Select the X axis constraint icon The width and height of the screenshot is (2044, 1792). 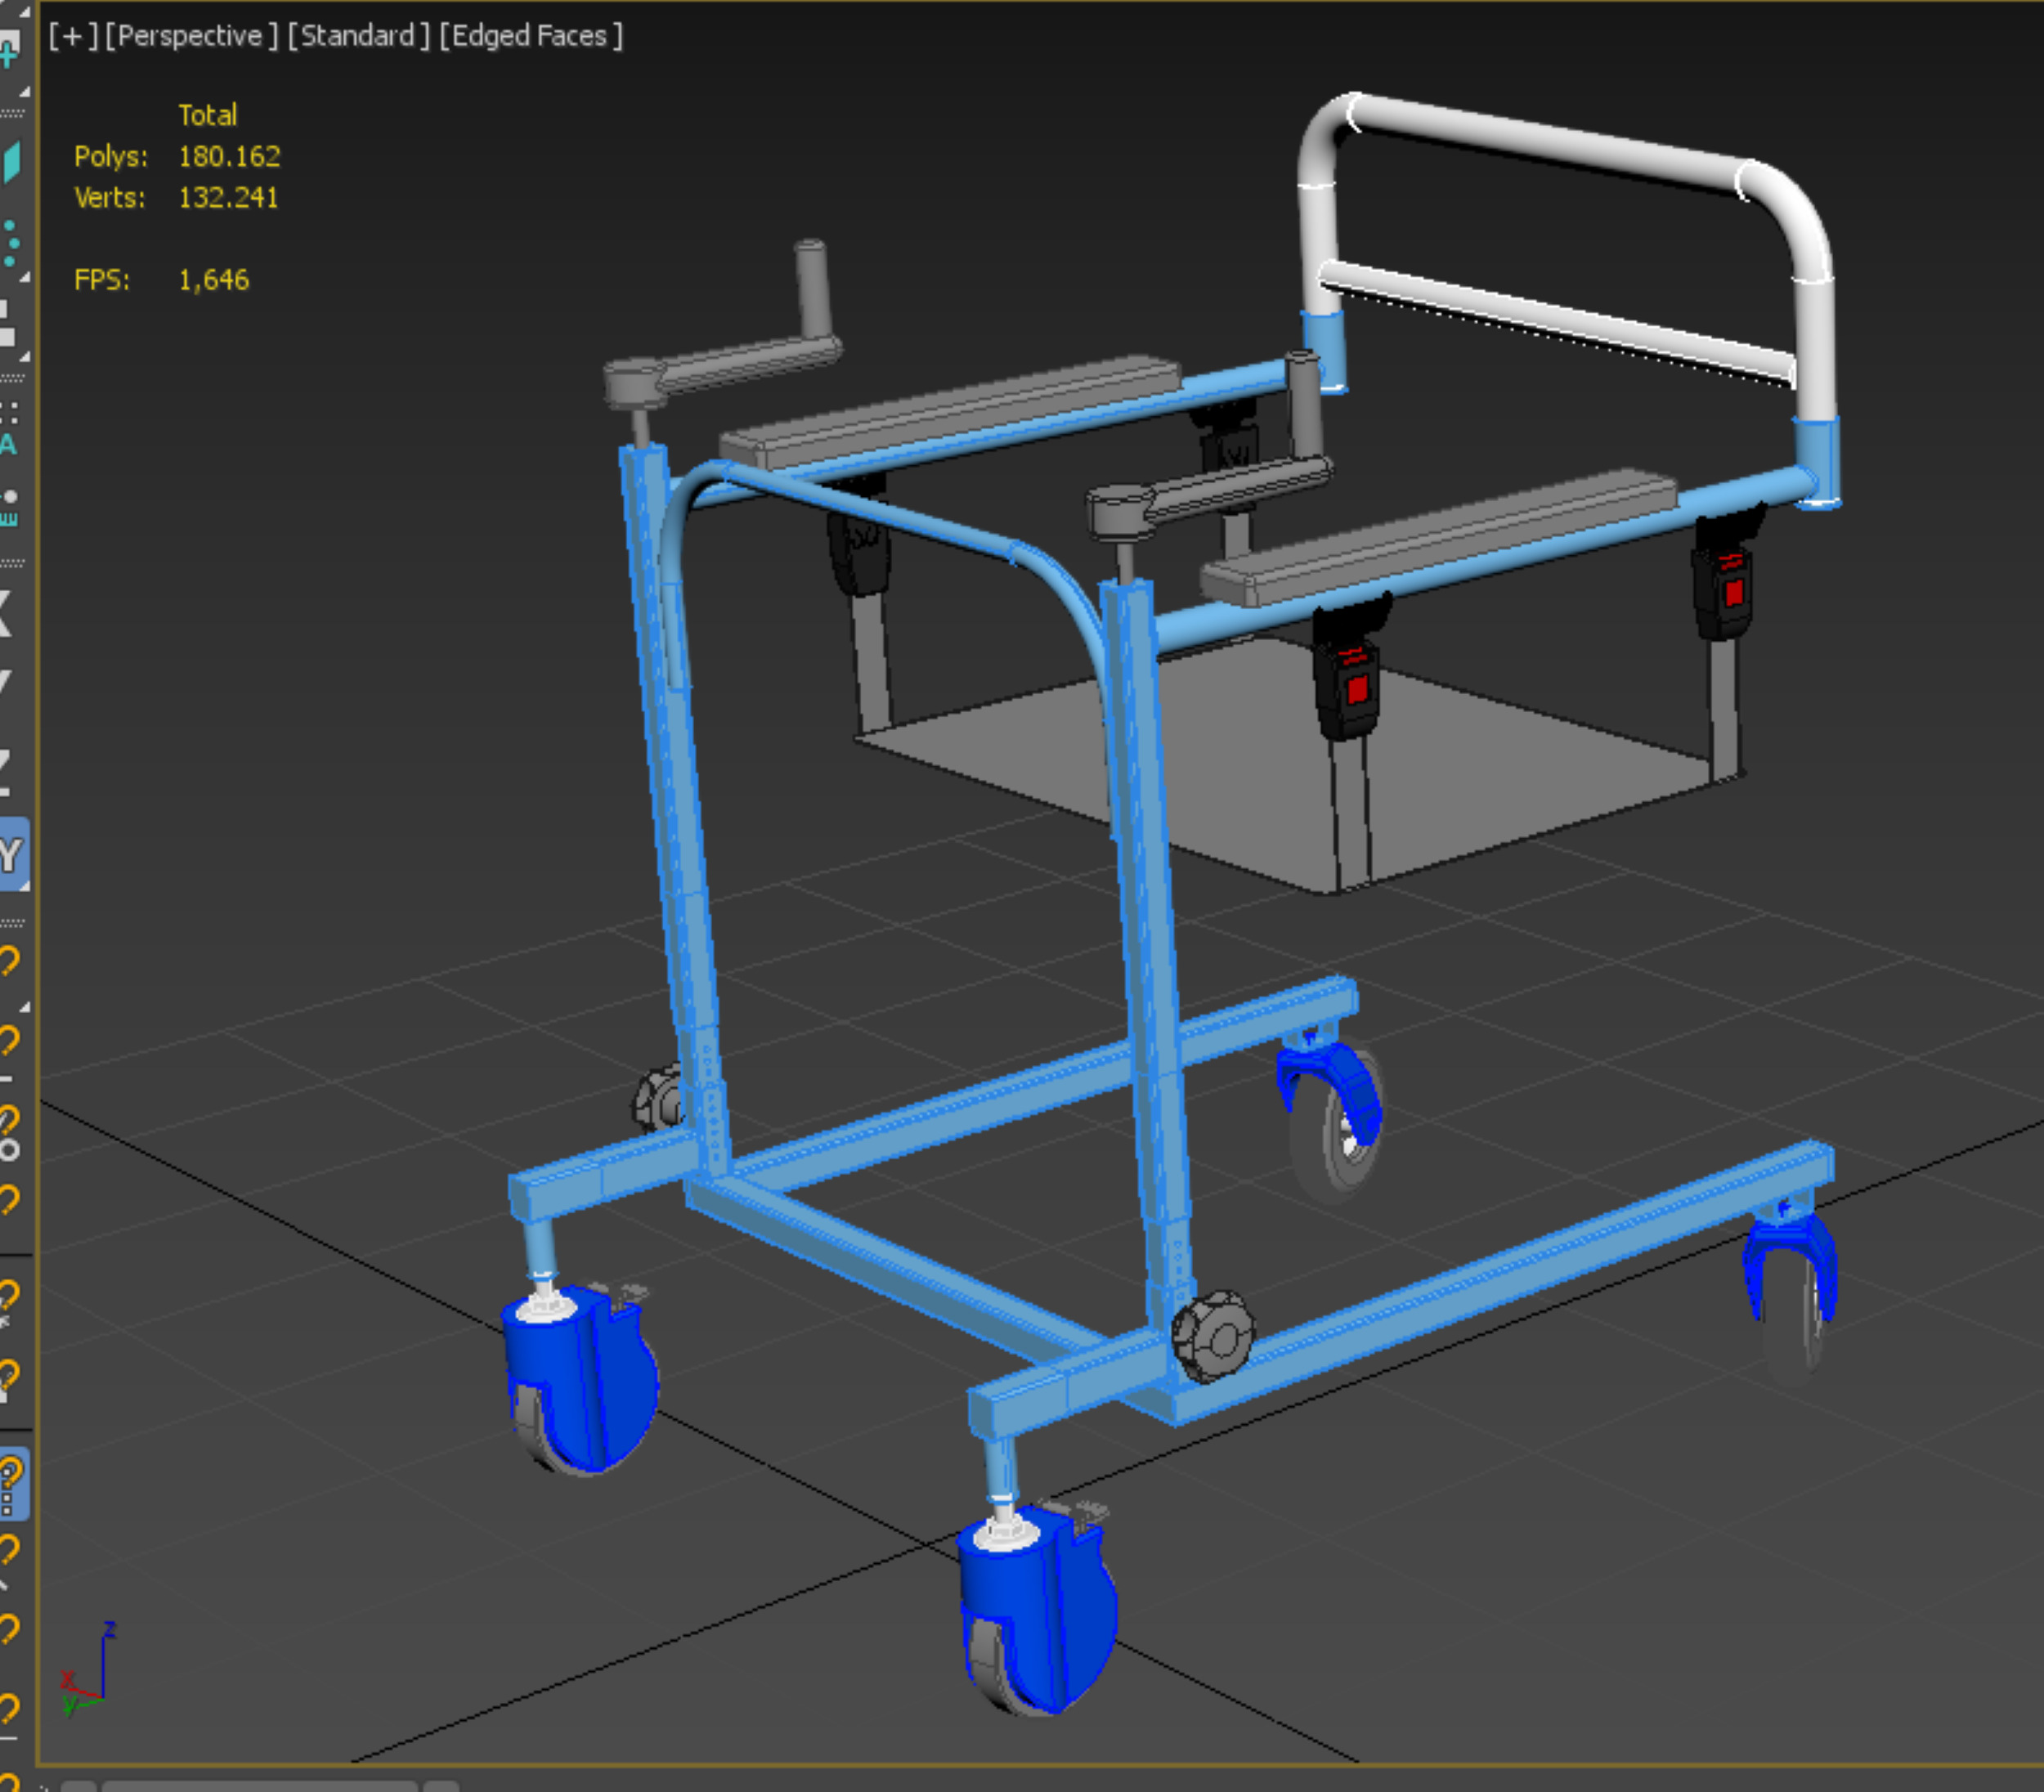pyautogui.click(x=6, y=612)
